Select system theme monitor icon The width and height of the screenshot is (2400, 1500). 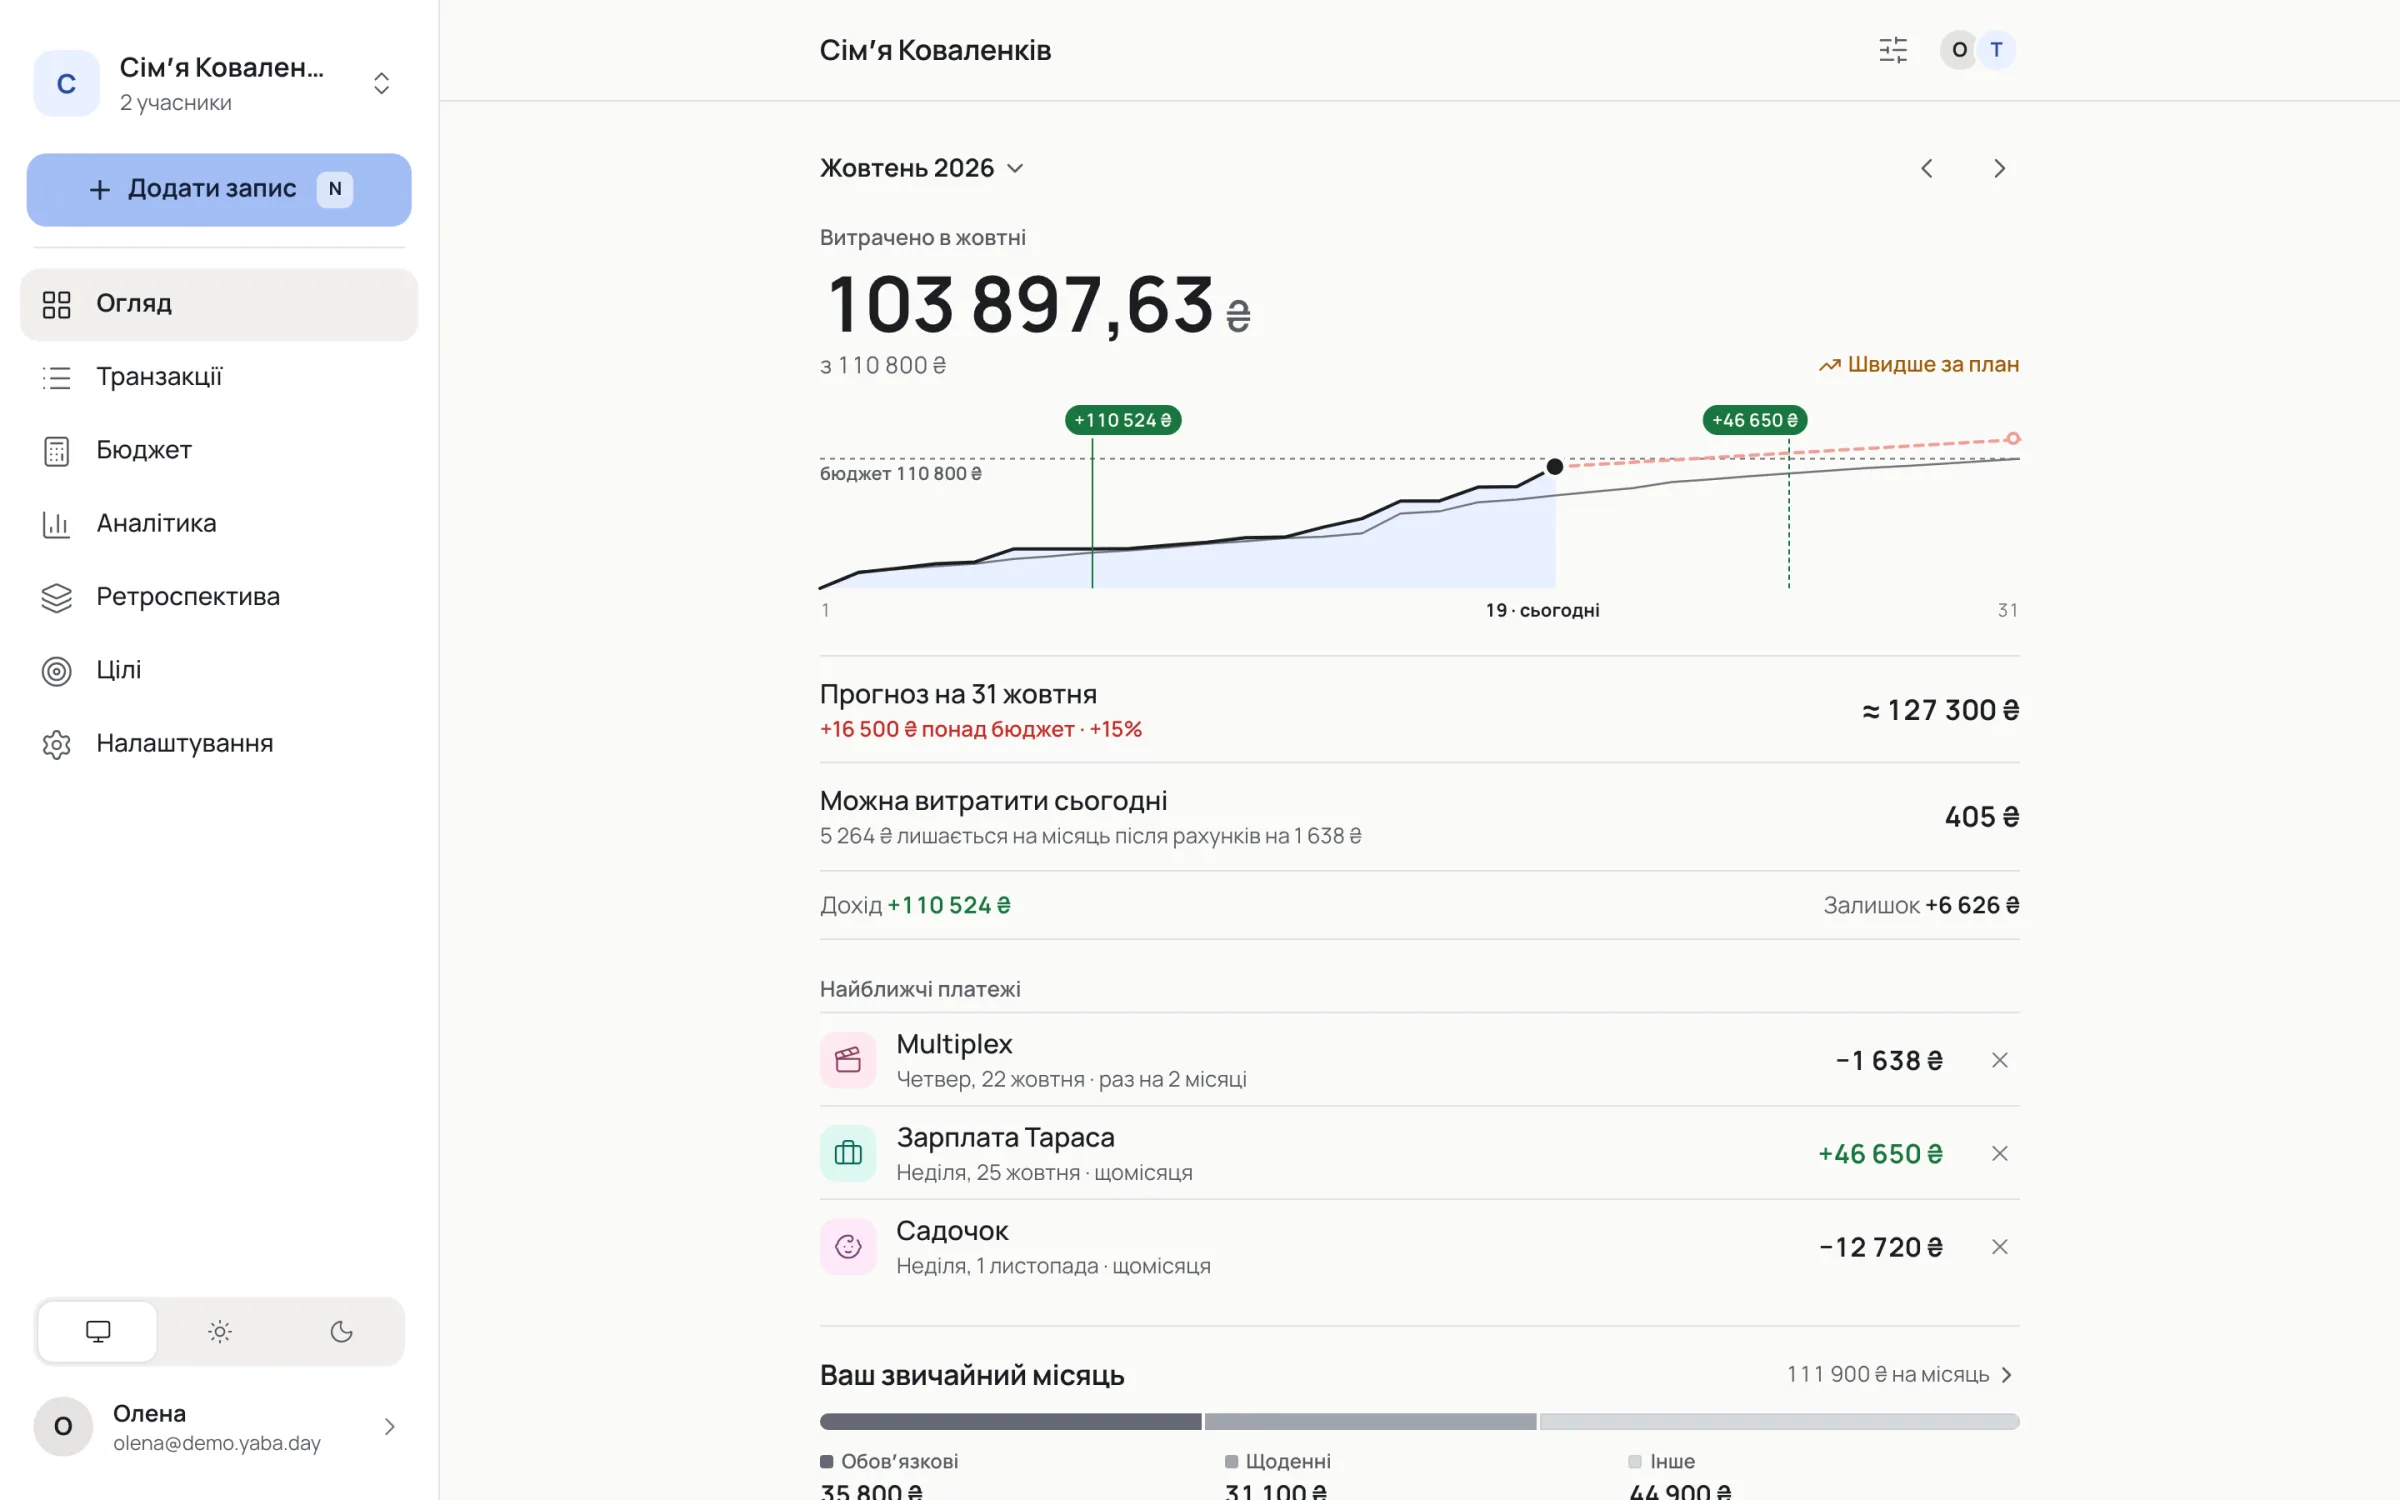tap(98, 1331)
